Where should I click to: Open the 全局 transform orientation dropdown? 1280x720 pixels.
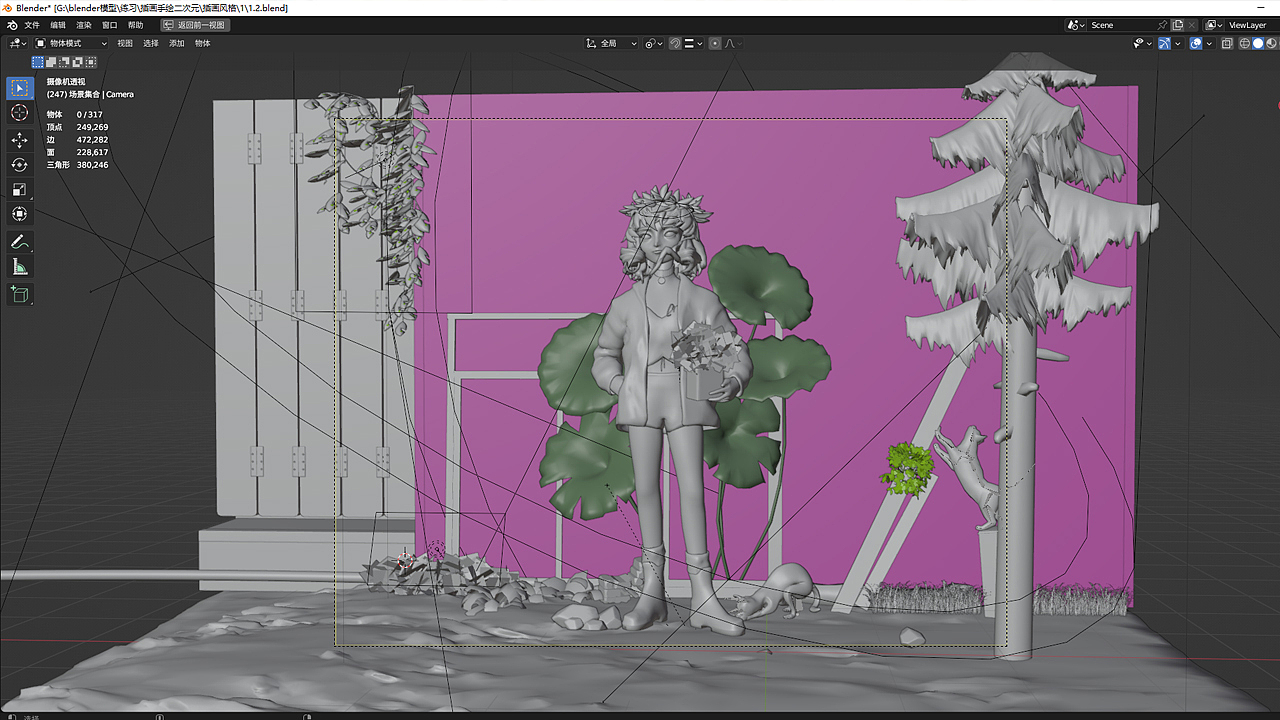click(x=610, y=43)
